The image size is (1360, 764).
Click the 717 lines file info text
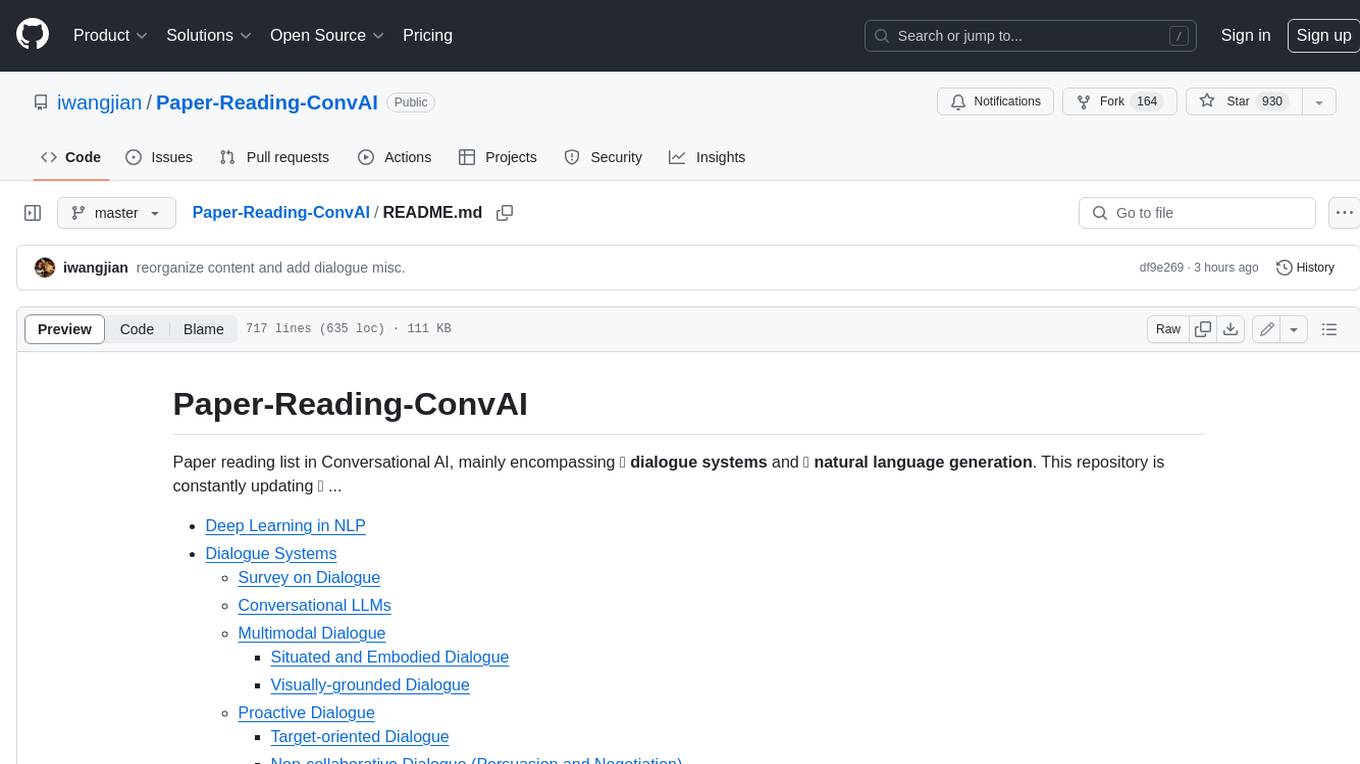[348, 329]
